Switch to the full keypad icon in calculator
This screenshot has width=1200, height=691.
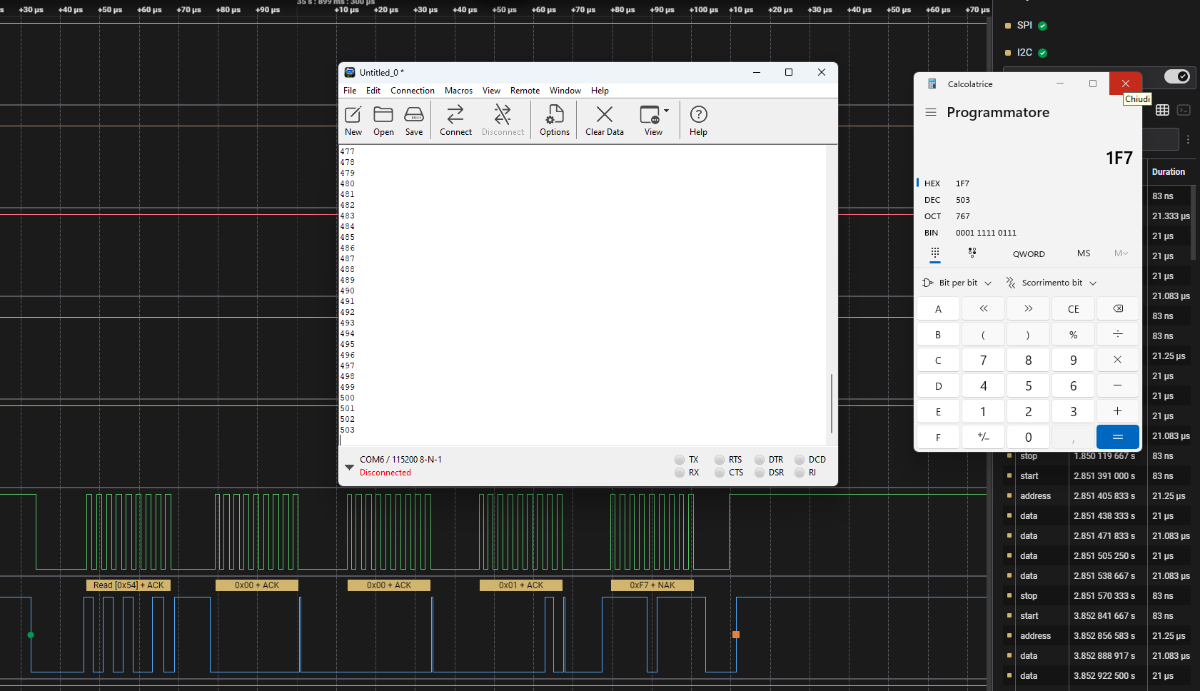[x=935, y=253]
